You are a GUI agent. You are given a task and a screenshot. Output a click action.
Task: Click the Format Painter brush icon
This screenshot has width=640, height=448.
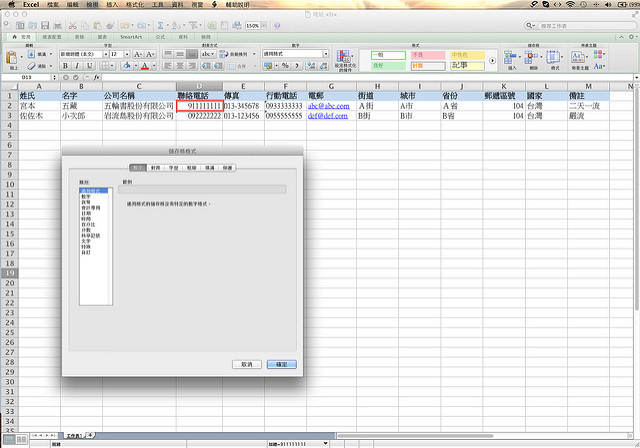110,25
